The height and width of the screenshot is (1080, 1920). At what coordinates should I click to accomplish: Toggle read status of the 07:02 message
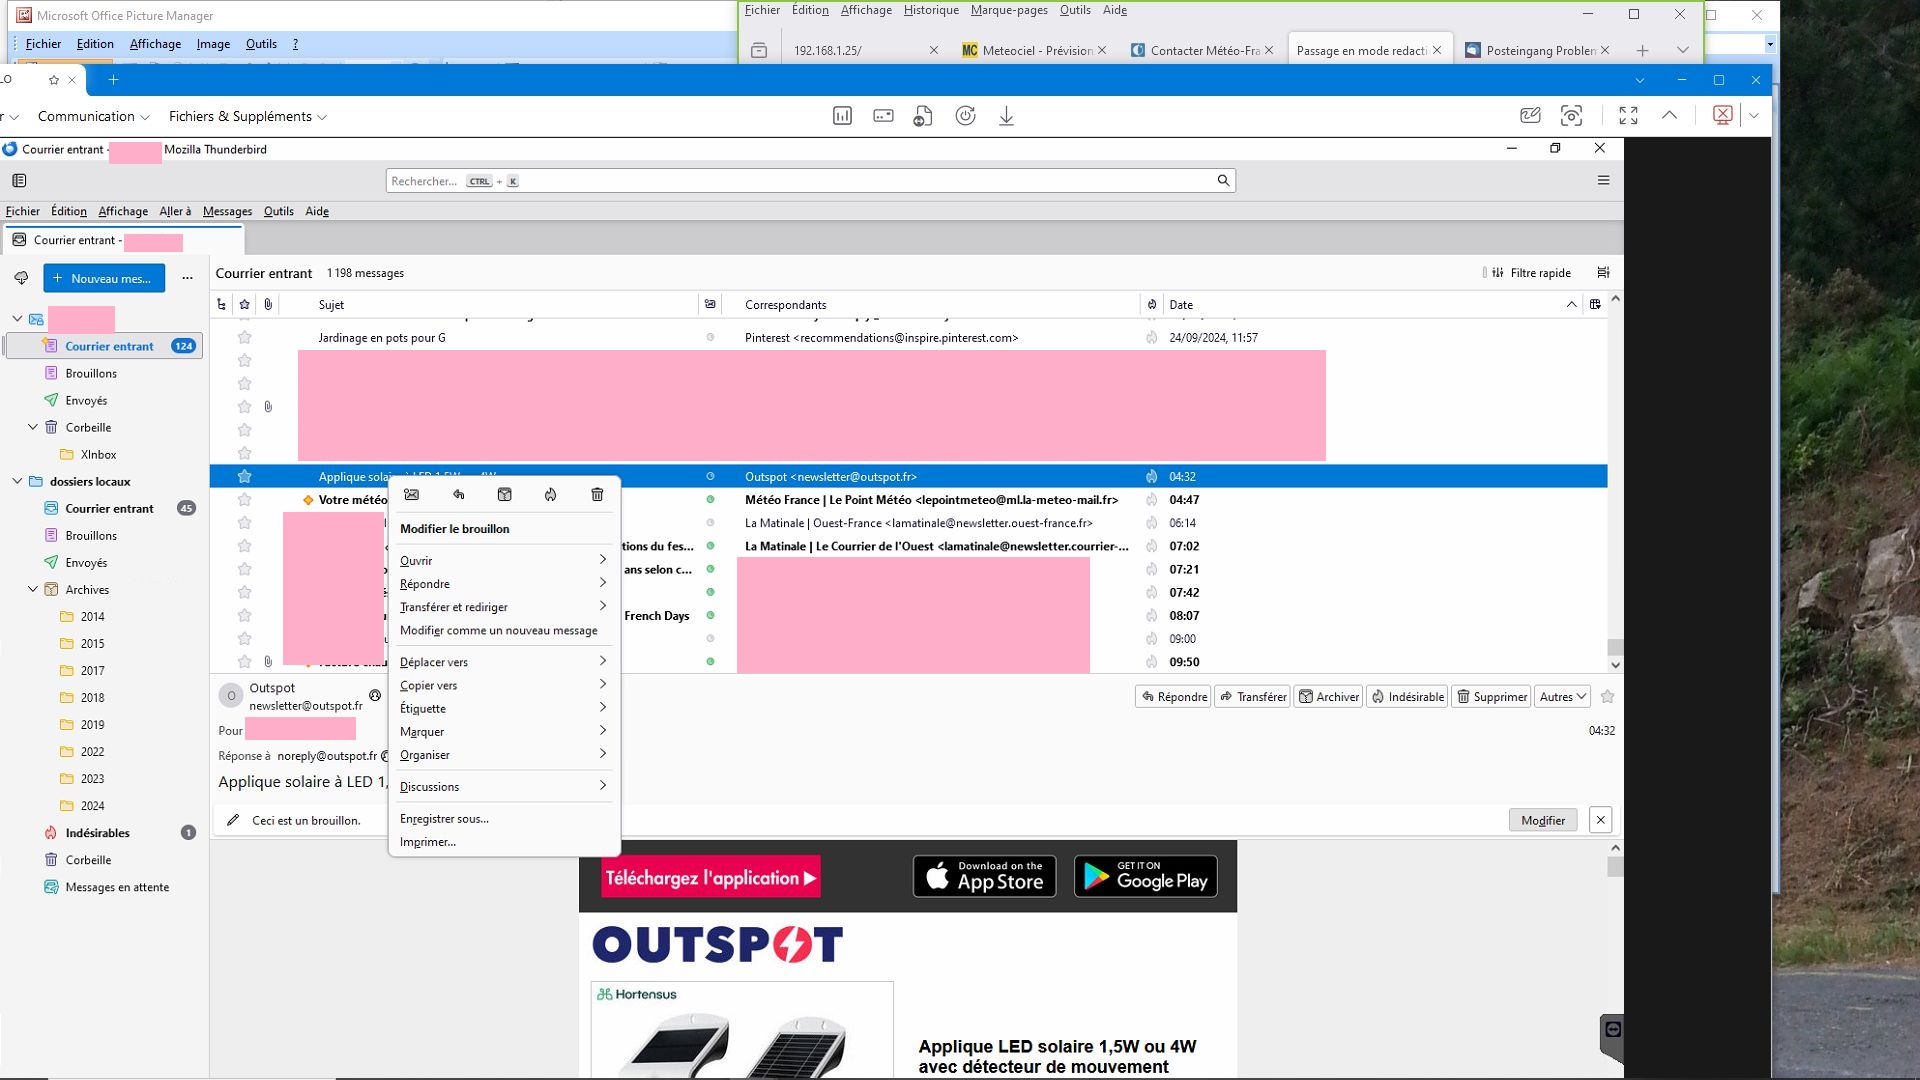(710, 546)
